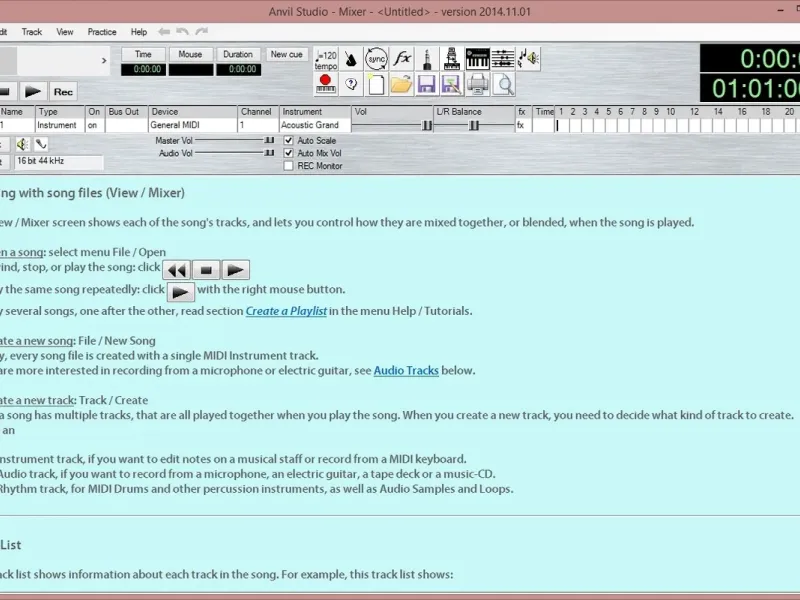Click the redo arrow in the menu bar
Screen dimensions: 800x600
(202, 32)
